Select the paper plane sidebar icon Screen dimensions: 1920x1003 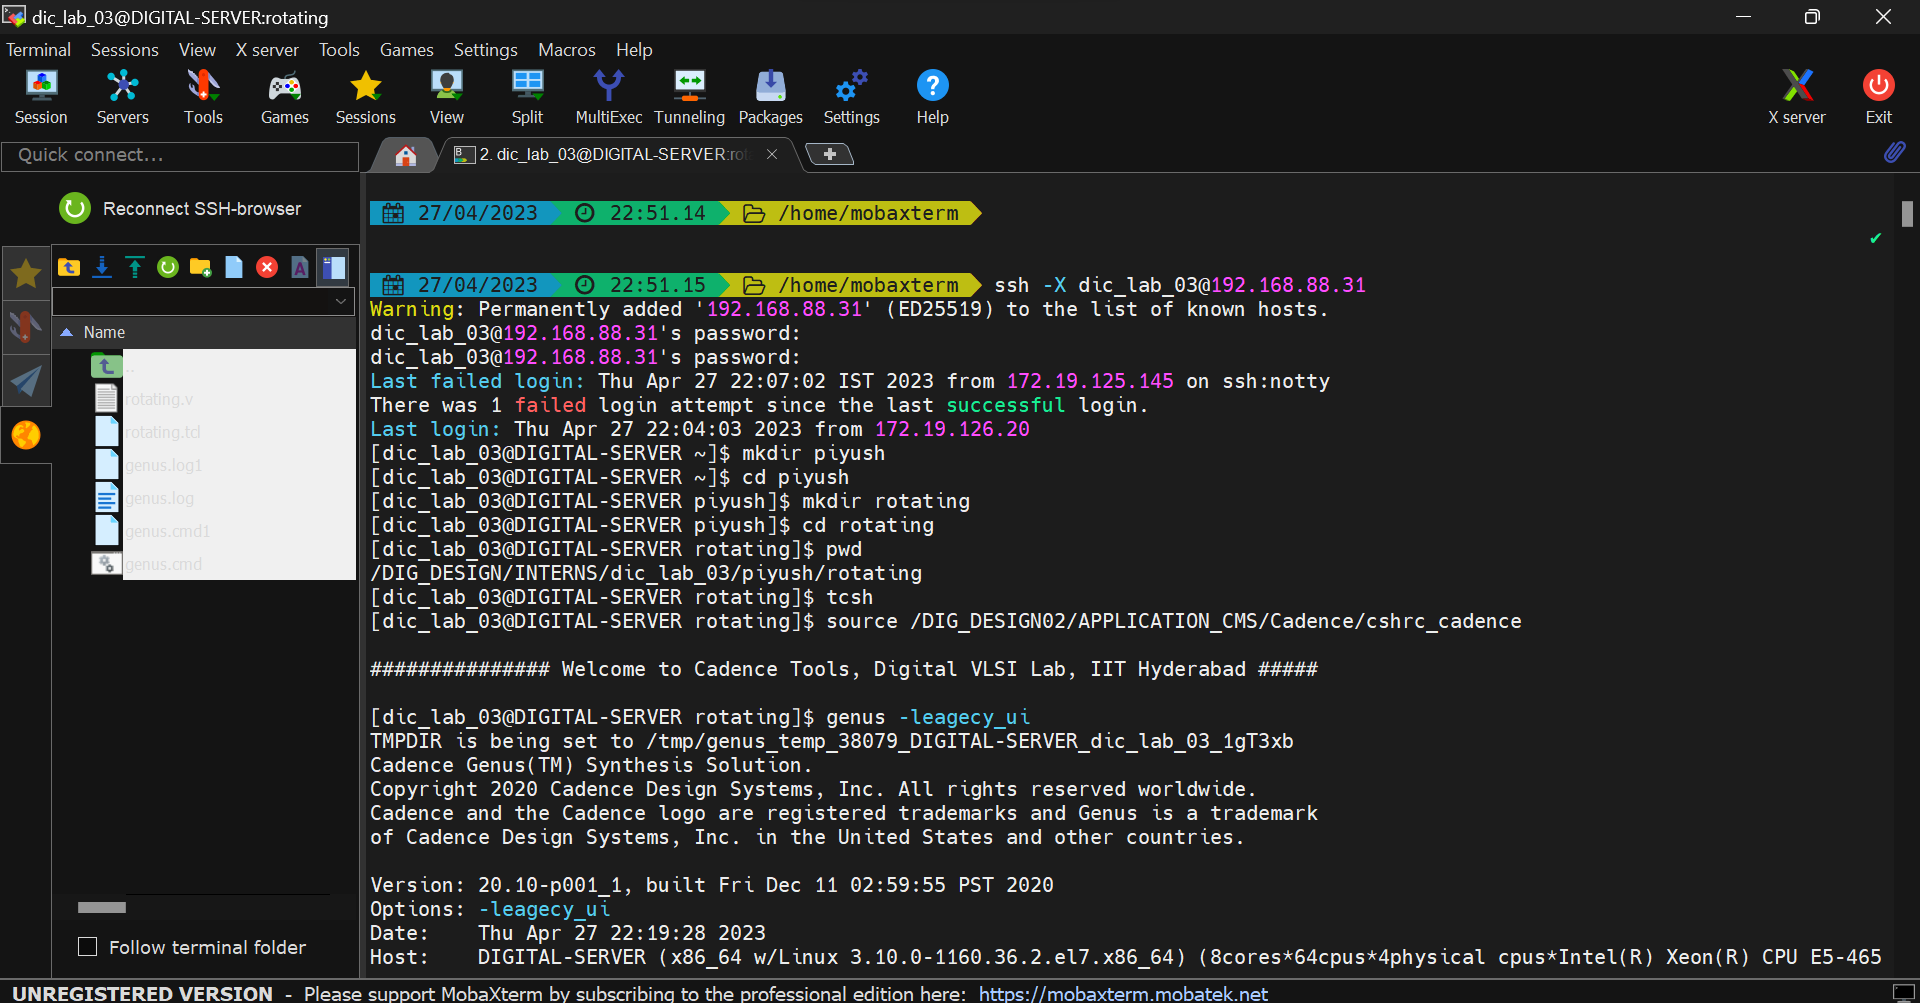[26, 381]
